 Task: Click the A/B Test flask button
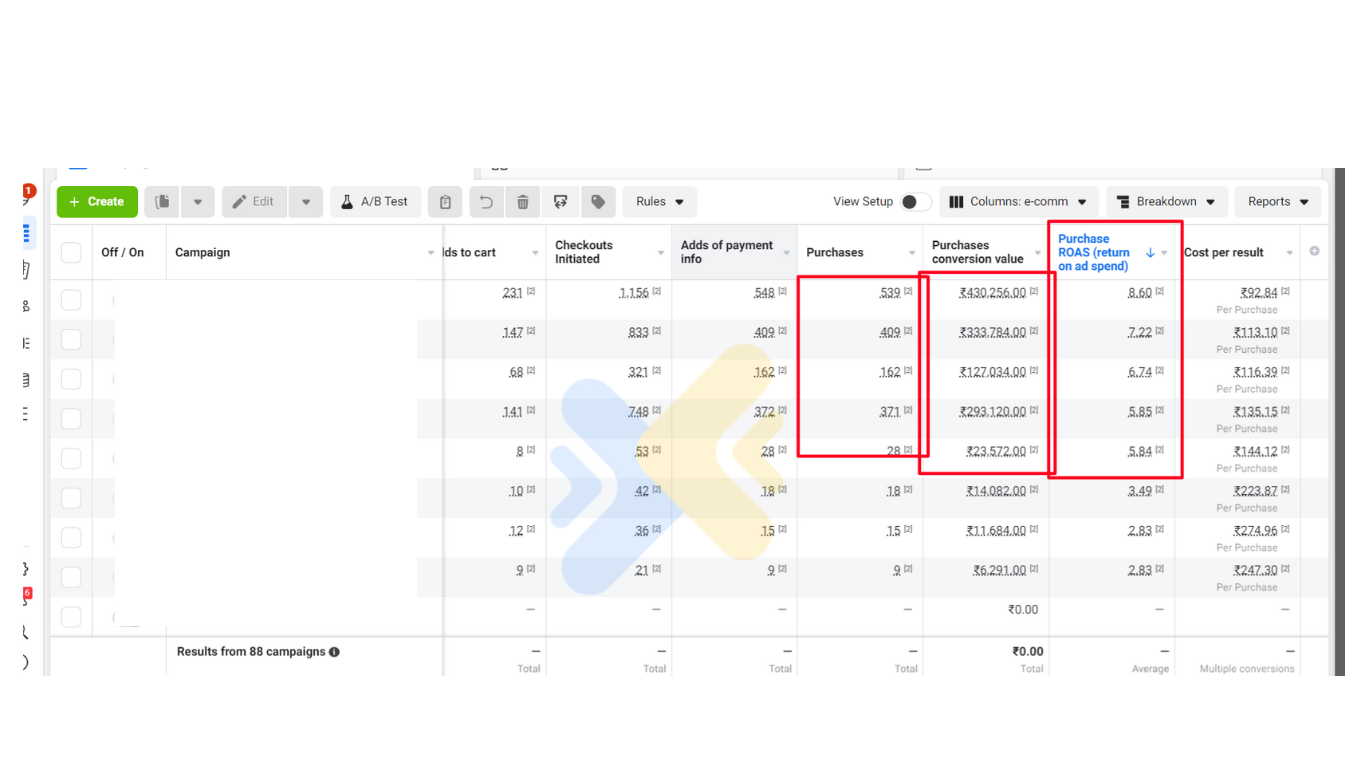(x=375, y=202)
